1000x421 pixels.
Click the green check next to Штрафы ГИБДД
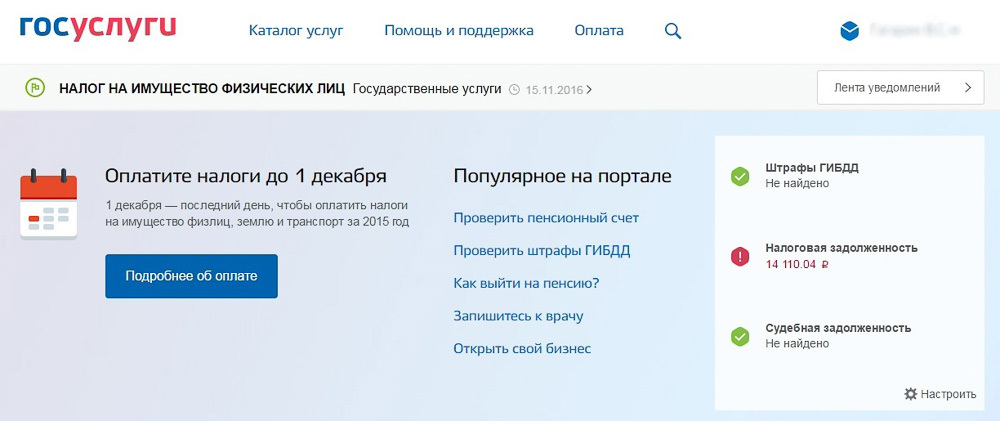(740, 177)
